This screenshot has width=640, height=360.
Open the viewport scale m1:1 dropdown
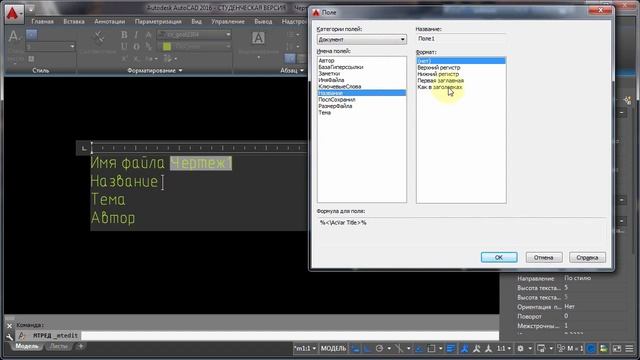[x=305, y=349]
